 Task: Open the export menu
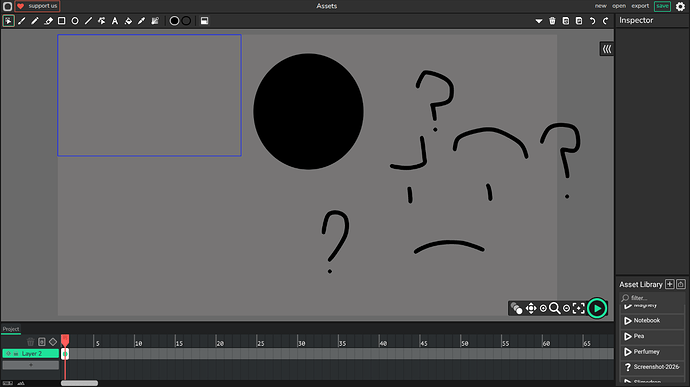point(640,6)
